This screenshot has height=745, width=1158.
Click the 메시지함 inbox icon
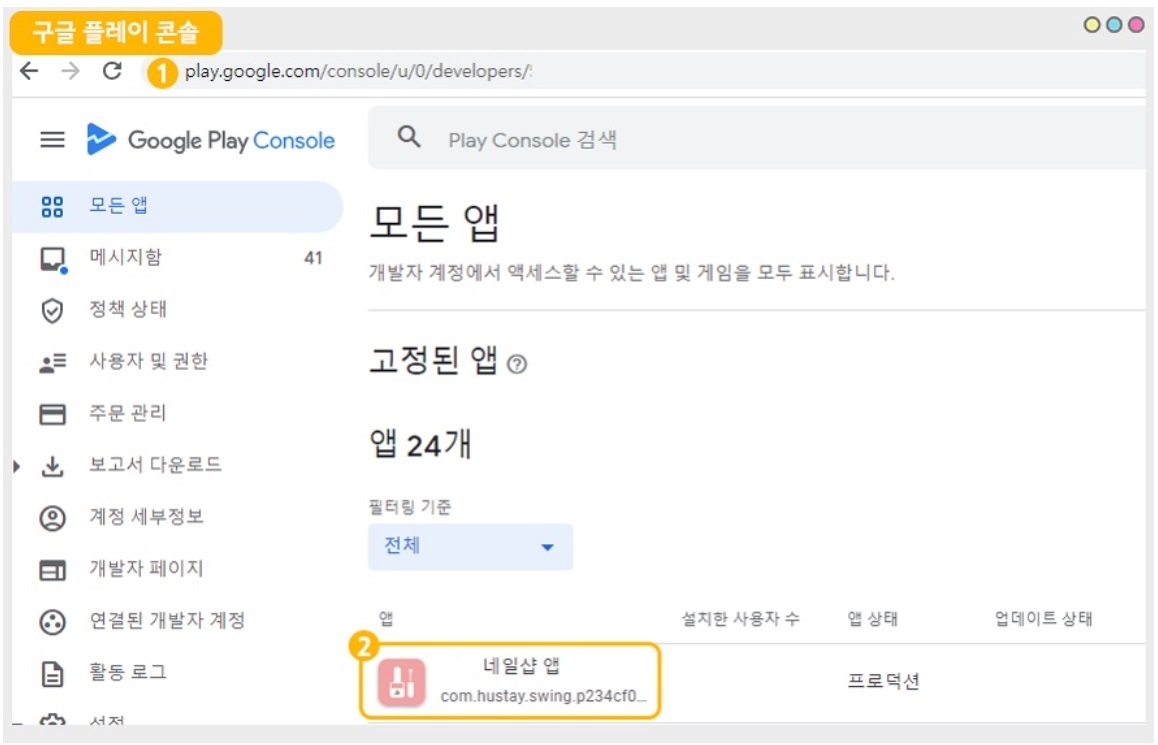(52, 259)
